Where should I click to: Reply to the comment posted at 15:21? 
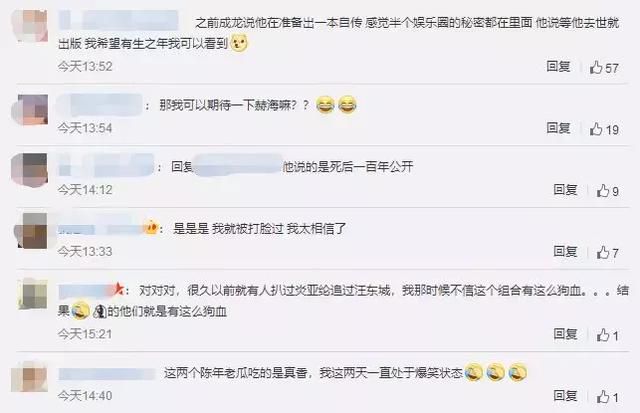(x=565, y=334)
